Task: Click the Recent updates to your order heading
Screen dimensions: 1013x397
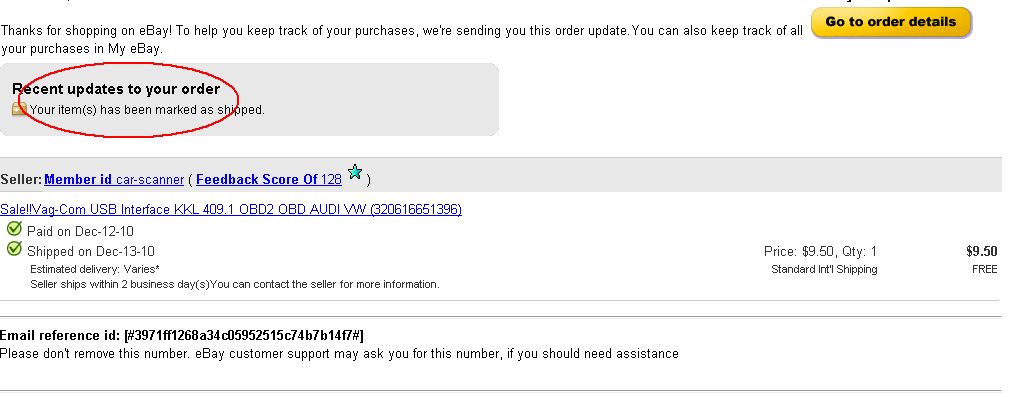Action: point(116,89)
